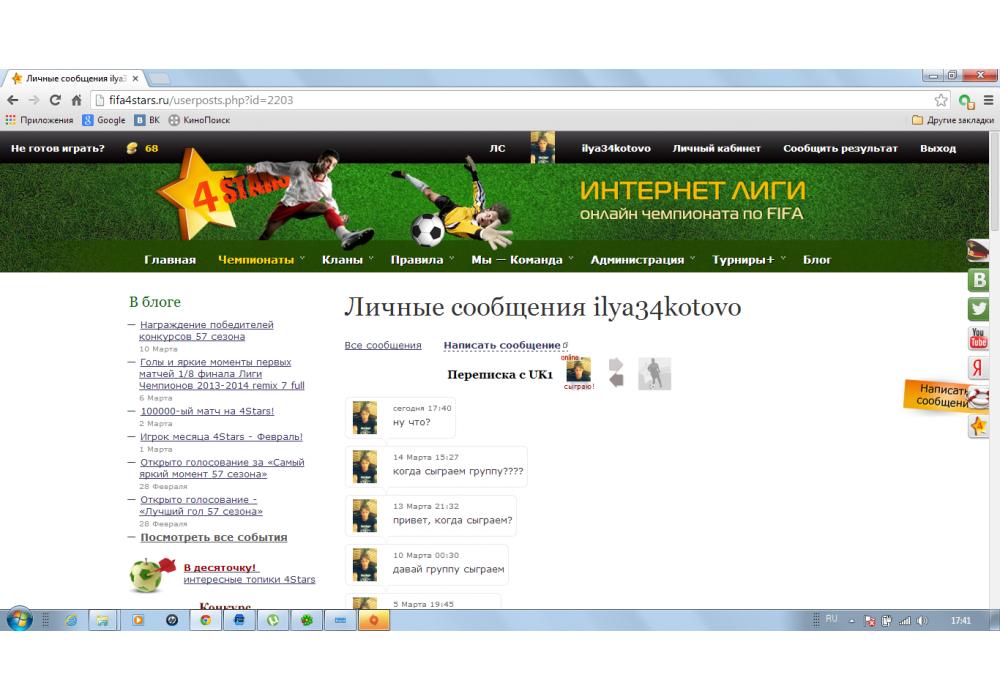This screenshot has height=700, width=1000.
Task: Click the police cap icon in side panel
Action: coord(978,250)
